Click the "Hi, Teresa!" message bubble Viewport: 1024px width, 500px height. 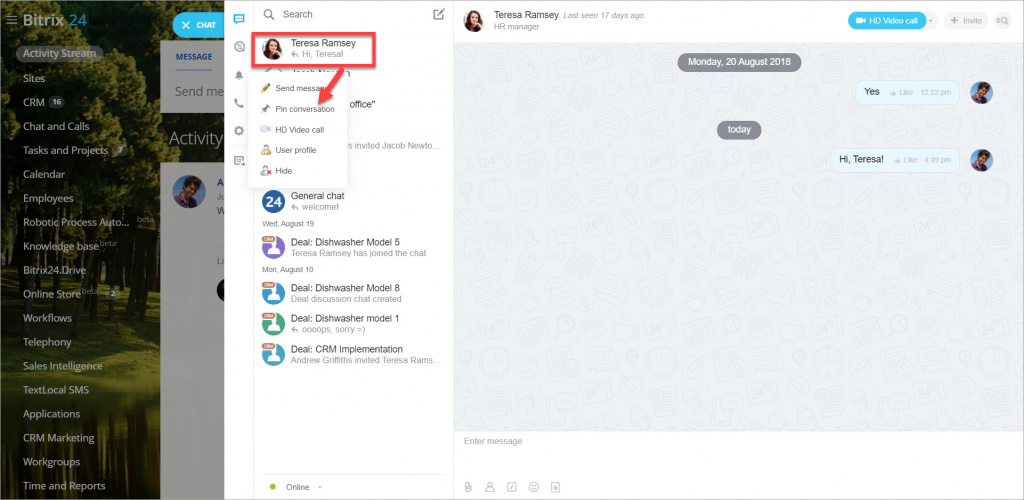895,160
